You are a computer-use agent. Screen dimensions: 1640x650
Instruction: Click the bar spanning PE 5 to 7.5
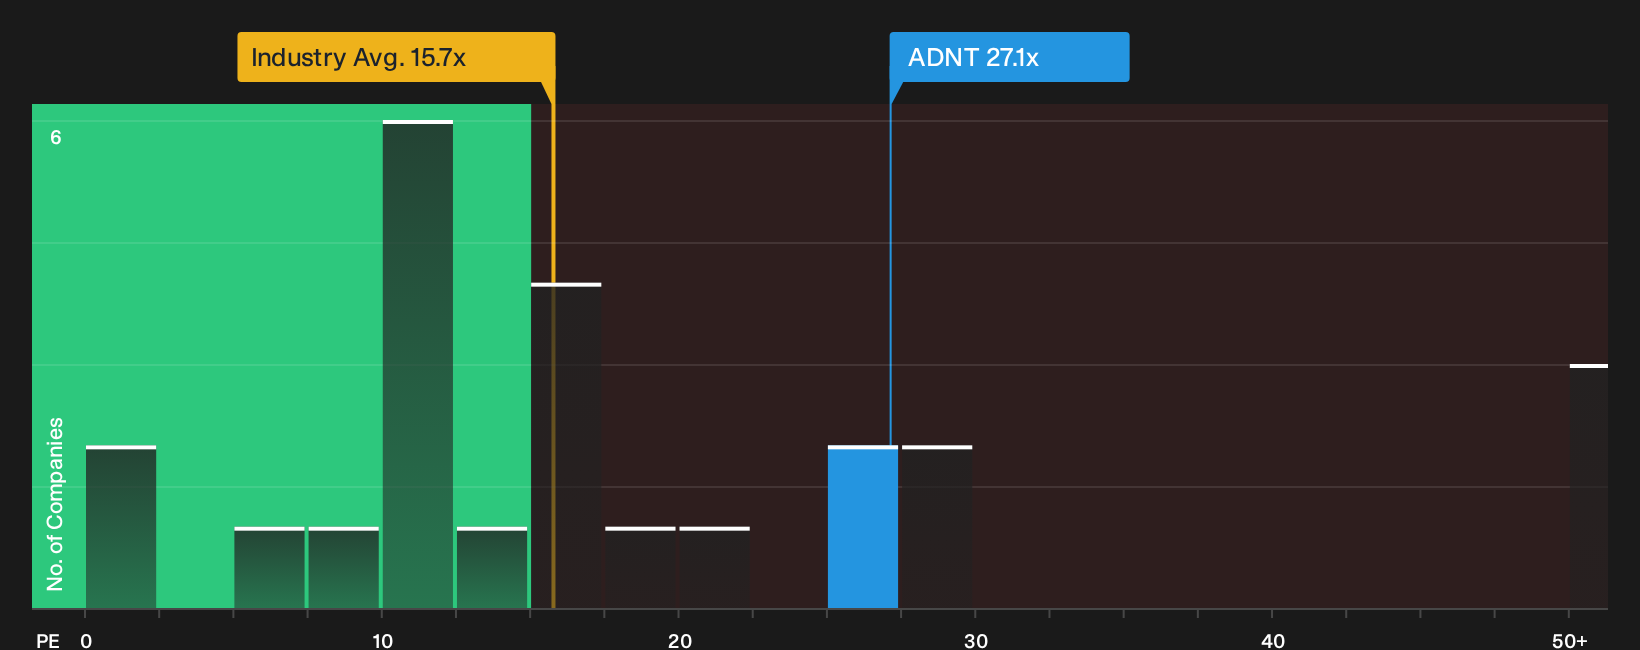pyautogui.click(x=269, y=568)
